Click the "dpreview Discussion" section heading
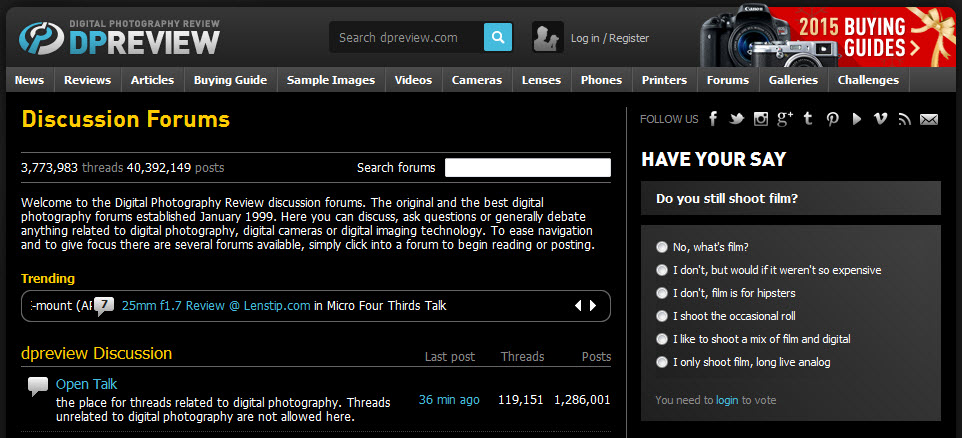The height and width of the screenshot is (438, 962). (96, 353)
